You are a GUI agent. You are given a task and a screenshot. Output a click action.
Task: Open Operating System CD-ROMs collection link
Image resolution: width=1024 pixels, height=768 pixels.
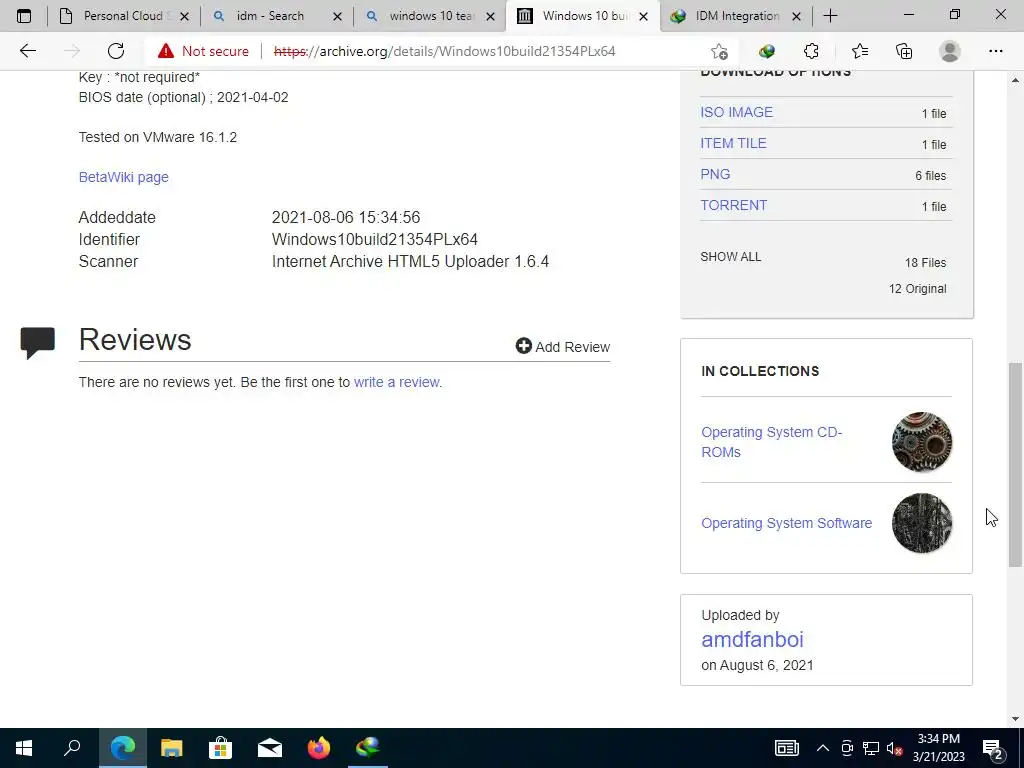tap(771, 442)
